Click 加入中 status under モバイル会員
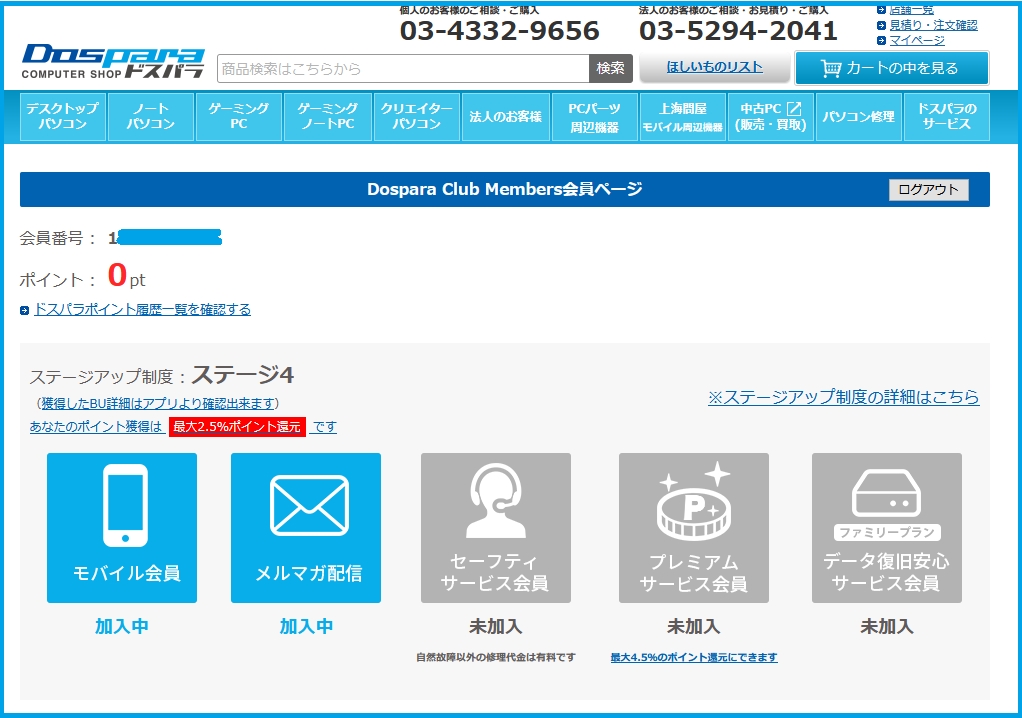 (122, 627)
